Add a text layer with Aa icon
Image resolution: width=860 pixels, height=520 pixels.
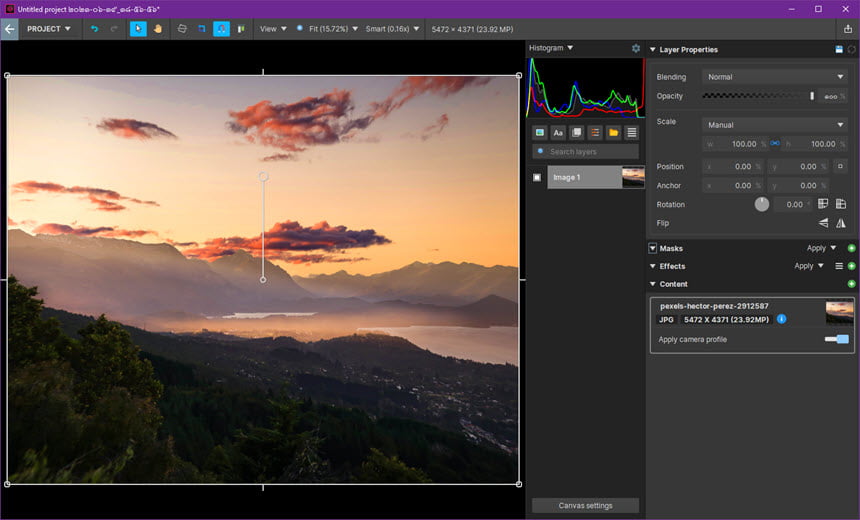(x=558, y=133)
